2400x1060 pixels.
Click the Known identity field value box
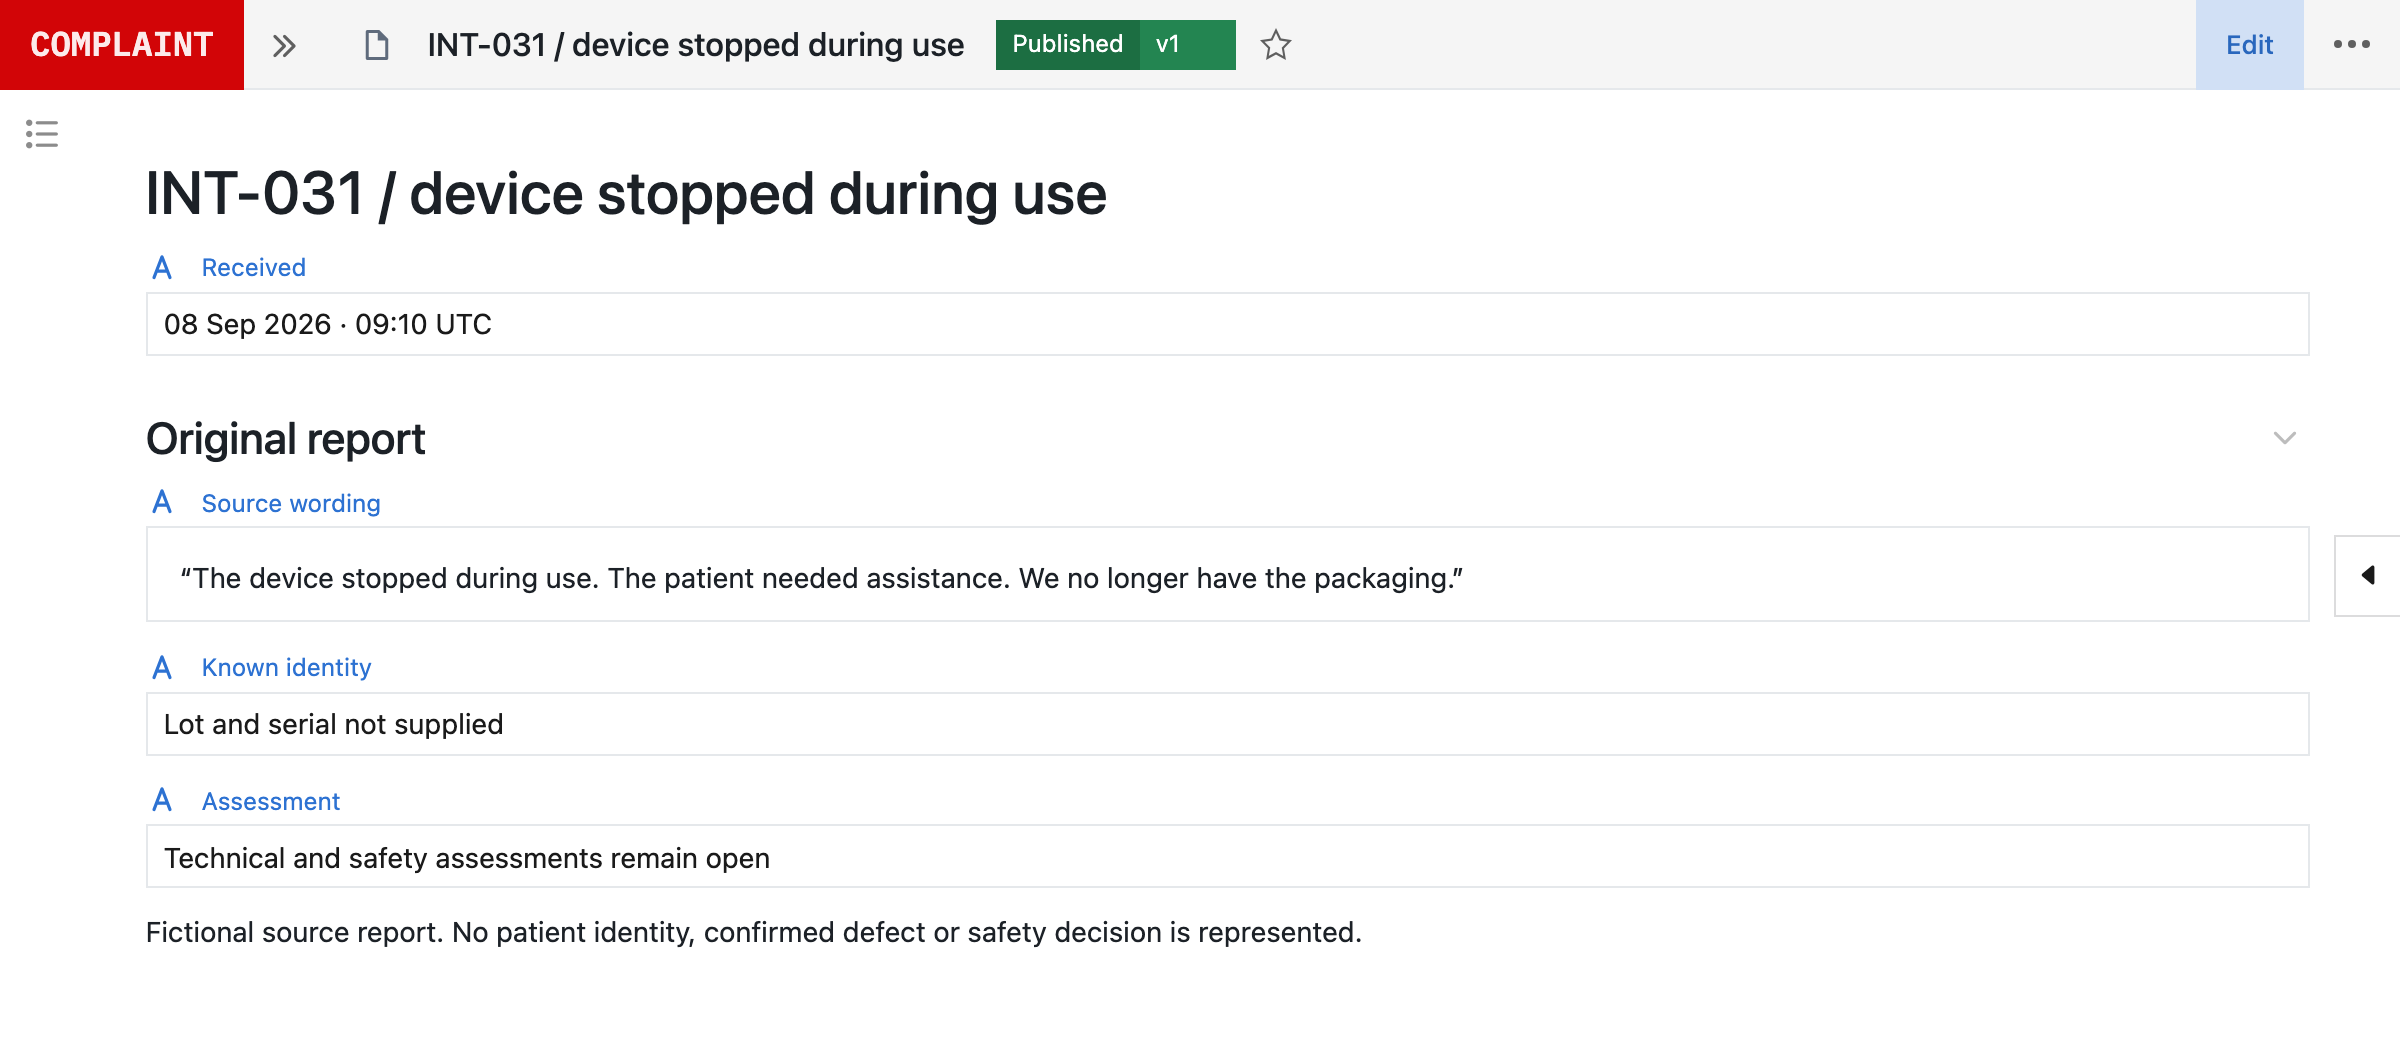pos(1228,724)
